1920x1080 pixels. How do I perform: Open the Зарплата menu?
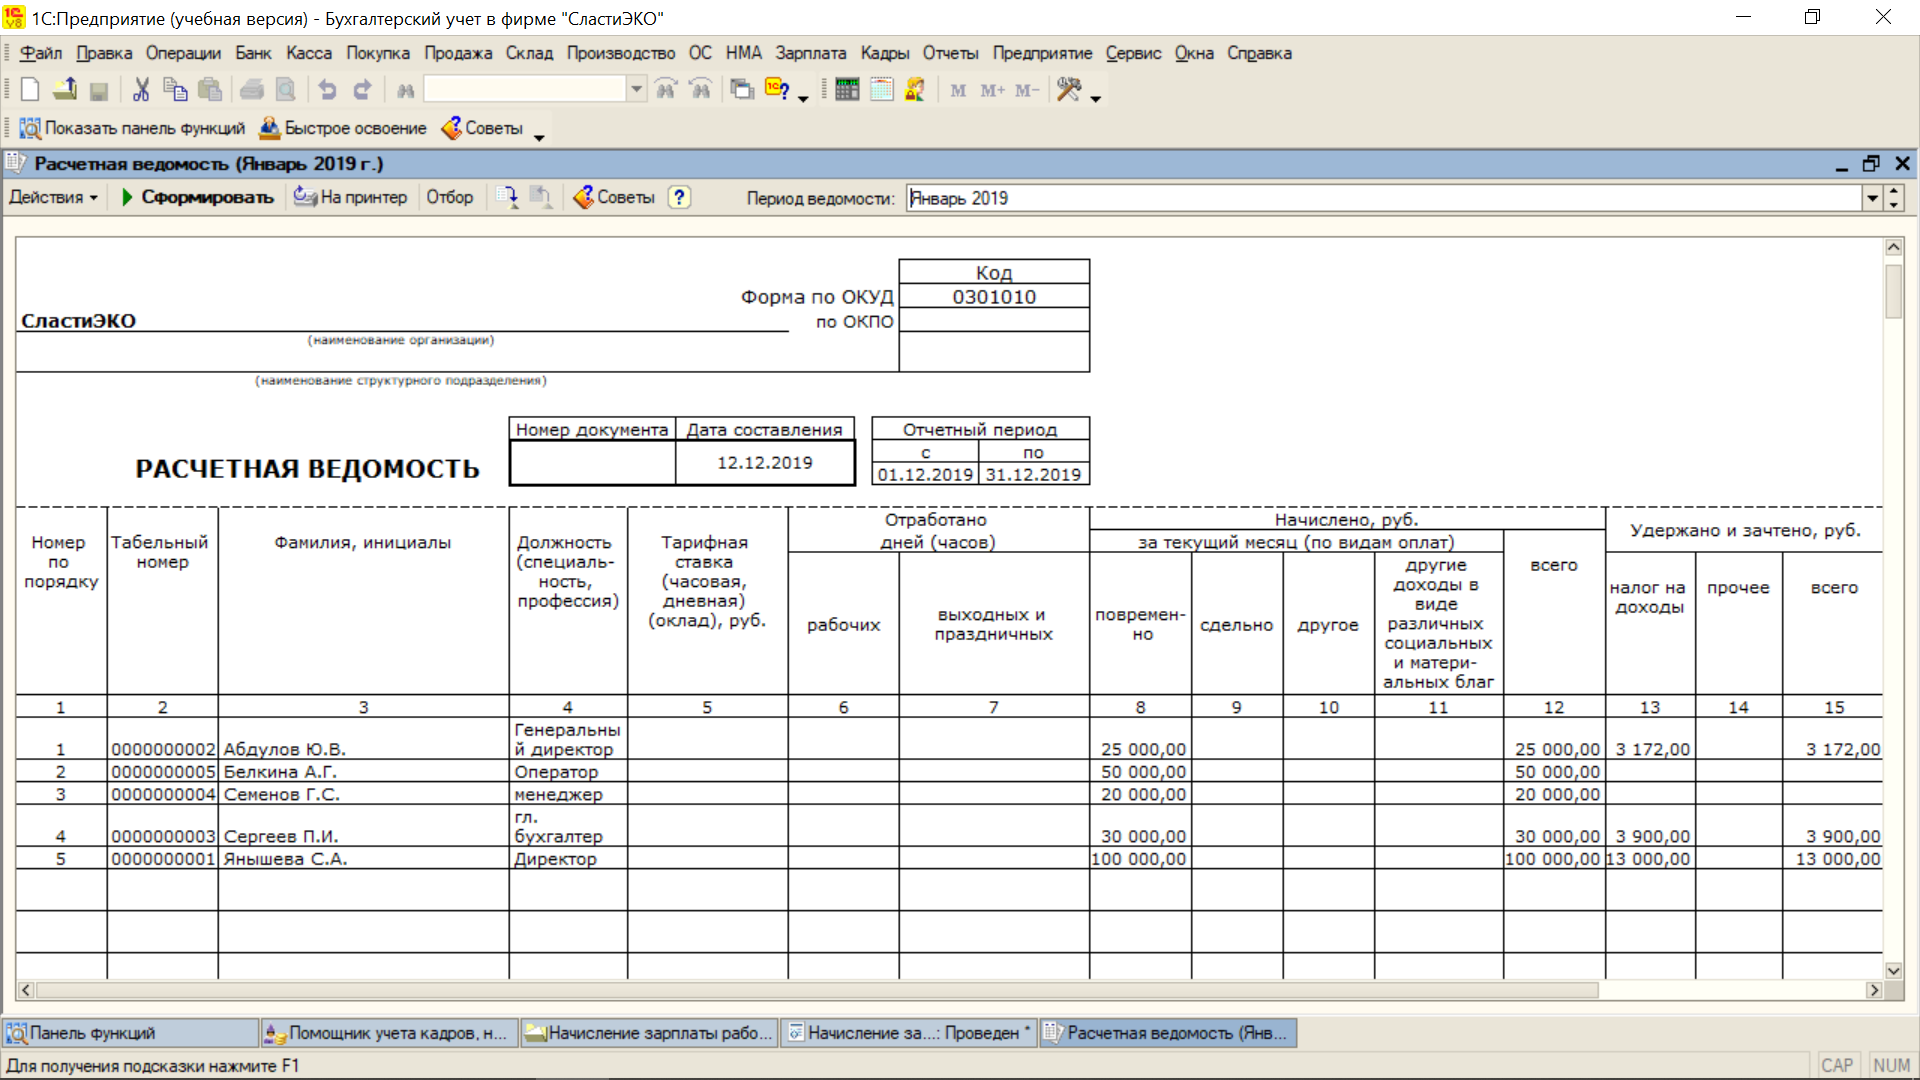(x=810, y=53)
